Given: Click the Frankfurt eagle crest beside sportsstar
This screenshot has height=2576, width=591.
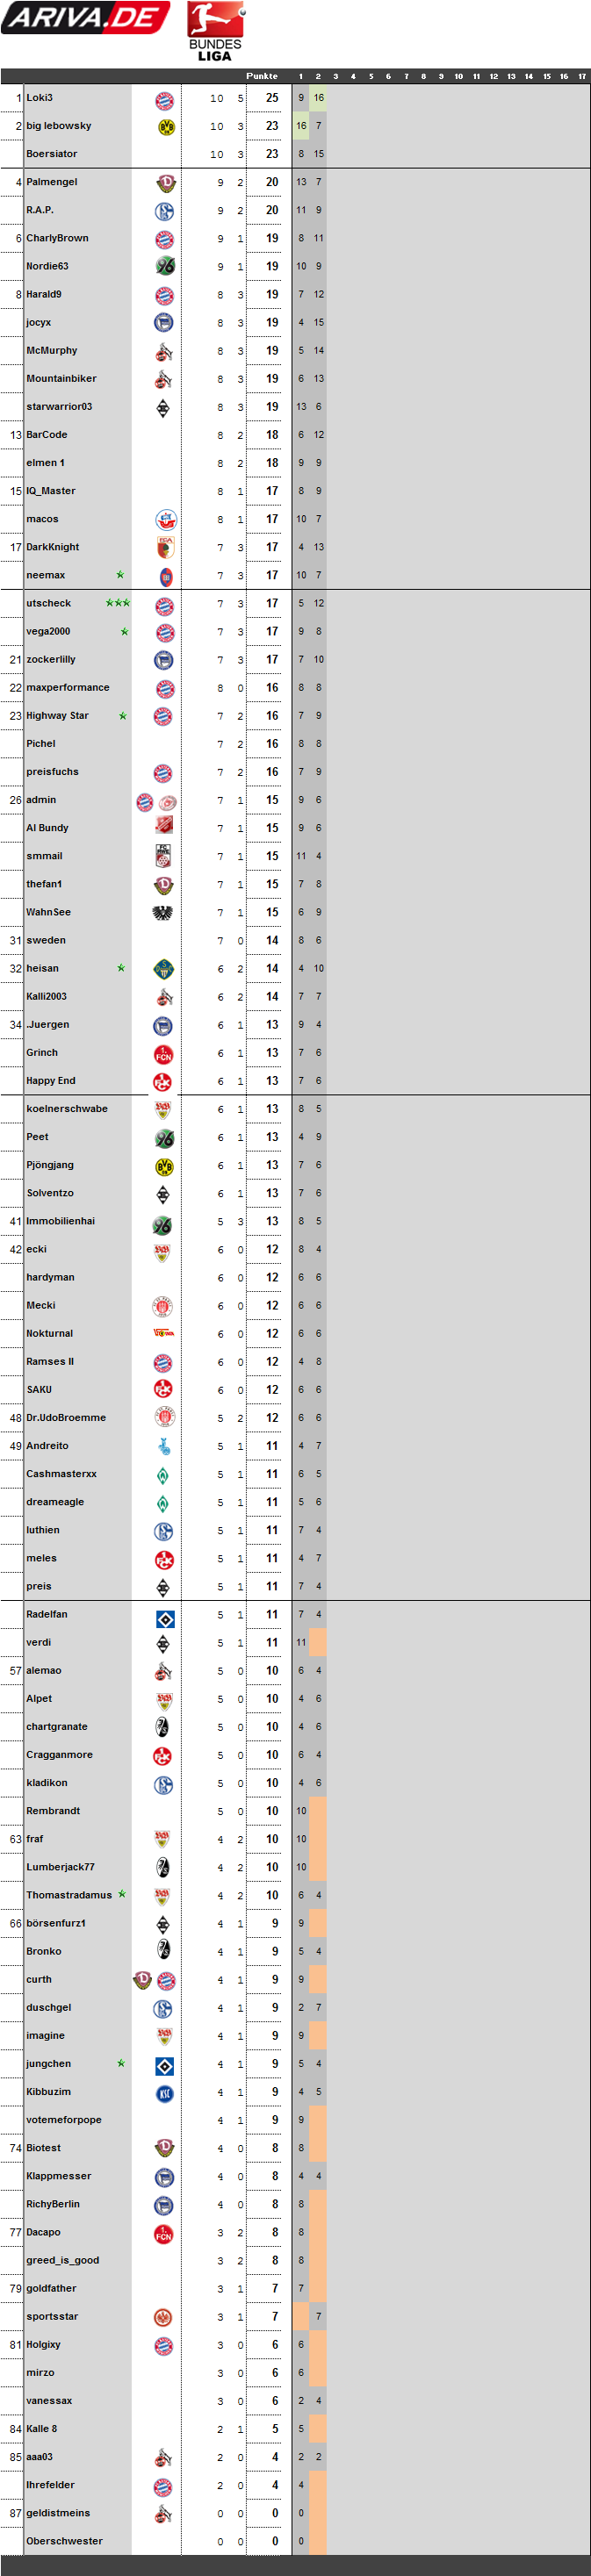Looking at the screenshot, I should coord(164,2317).
